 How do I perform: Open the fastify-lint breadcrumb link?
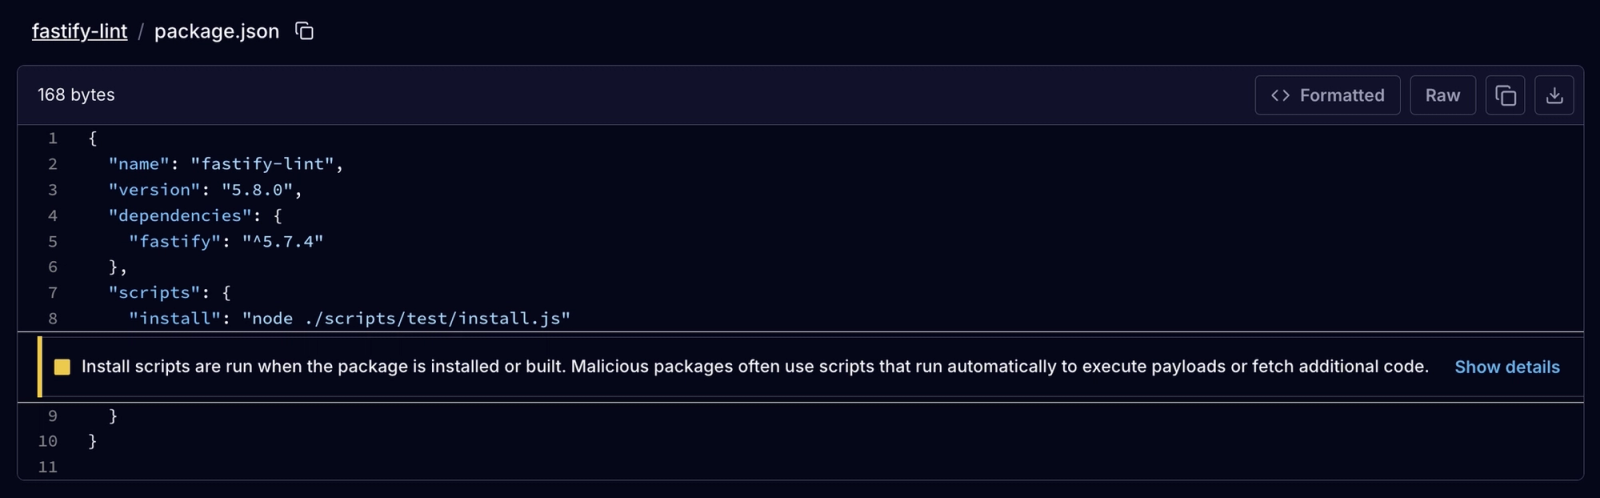click(80, 31)
